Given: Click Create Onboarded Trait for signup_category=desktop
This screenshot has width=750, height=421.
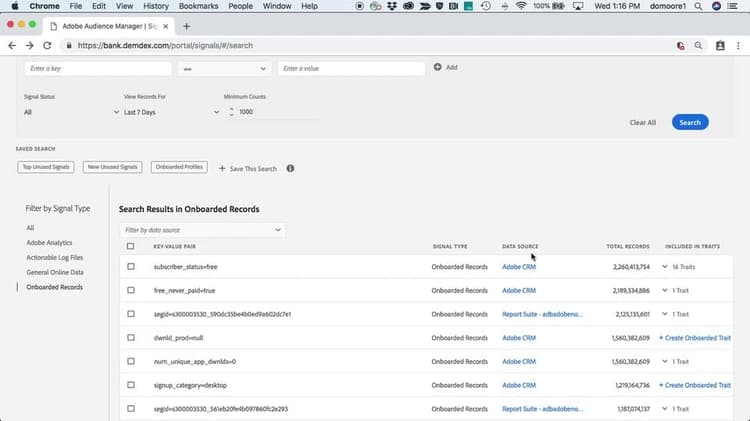Looking at the screenshot, I should pos(695,385).
